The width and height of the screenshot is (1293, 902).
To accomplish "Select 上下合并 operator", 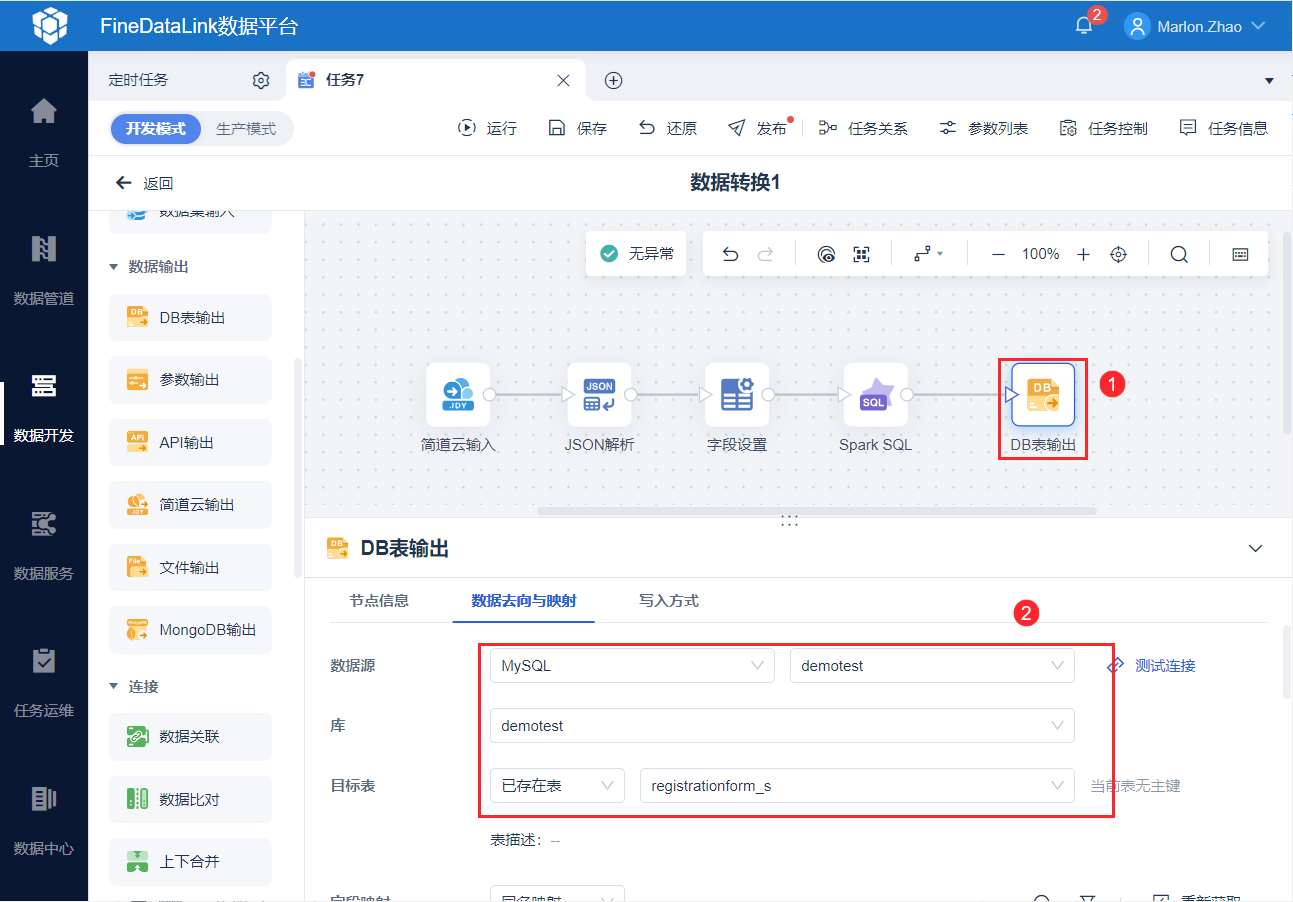I will (x=190, y=861).
